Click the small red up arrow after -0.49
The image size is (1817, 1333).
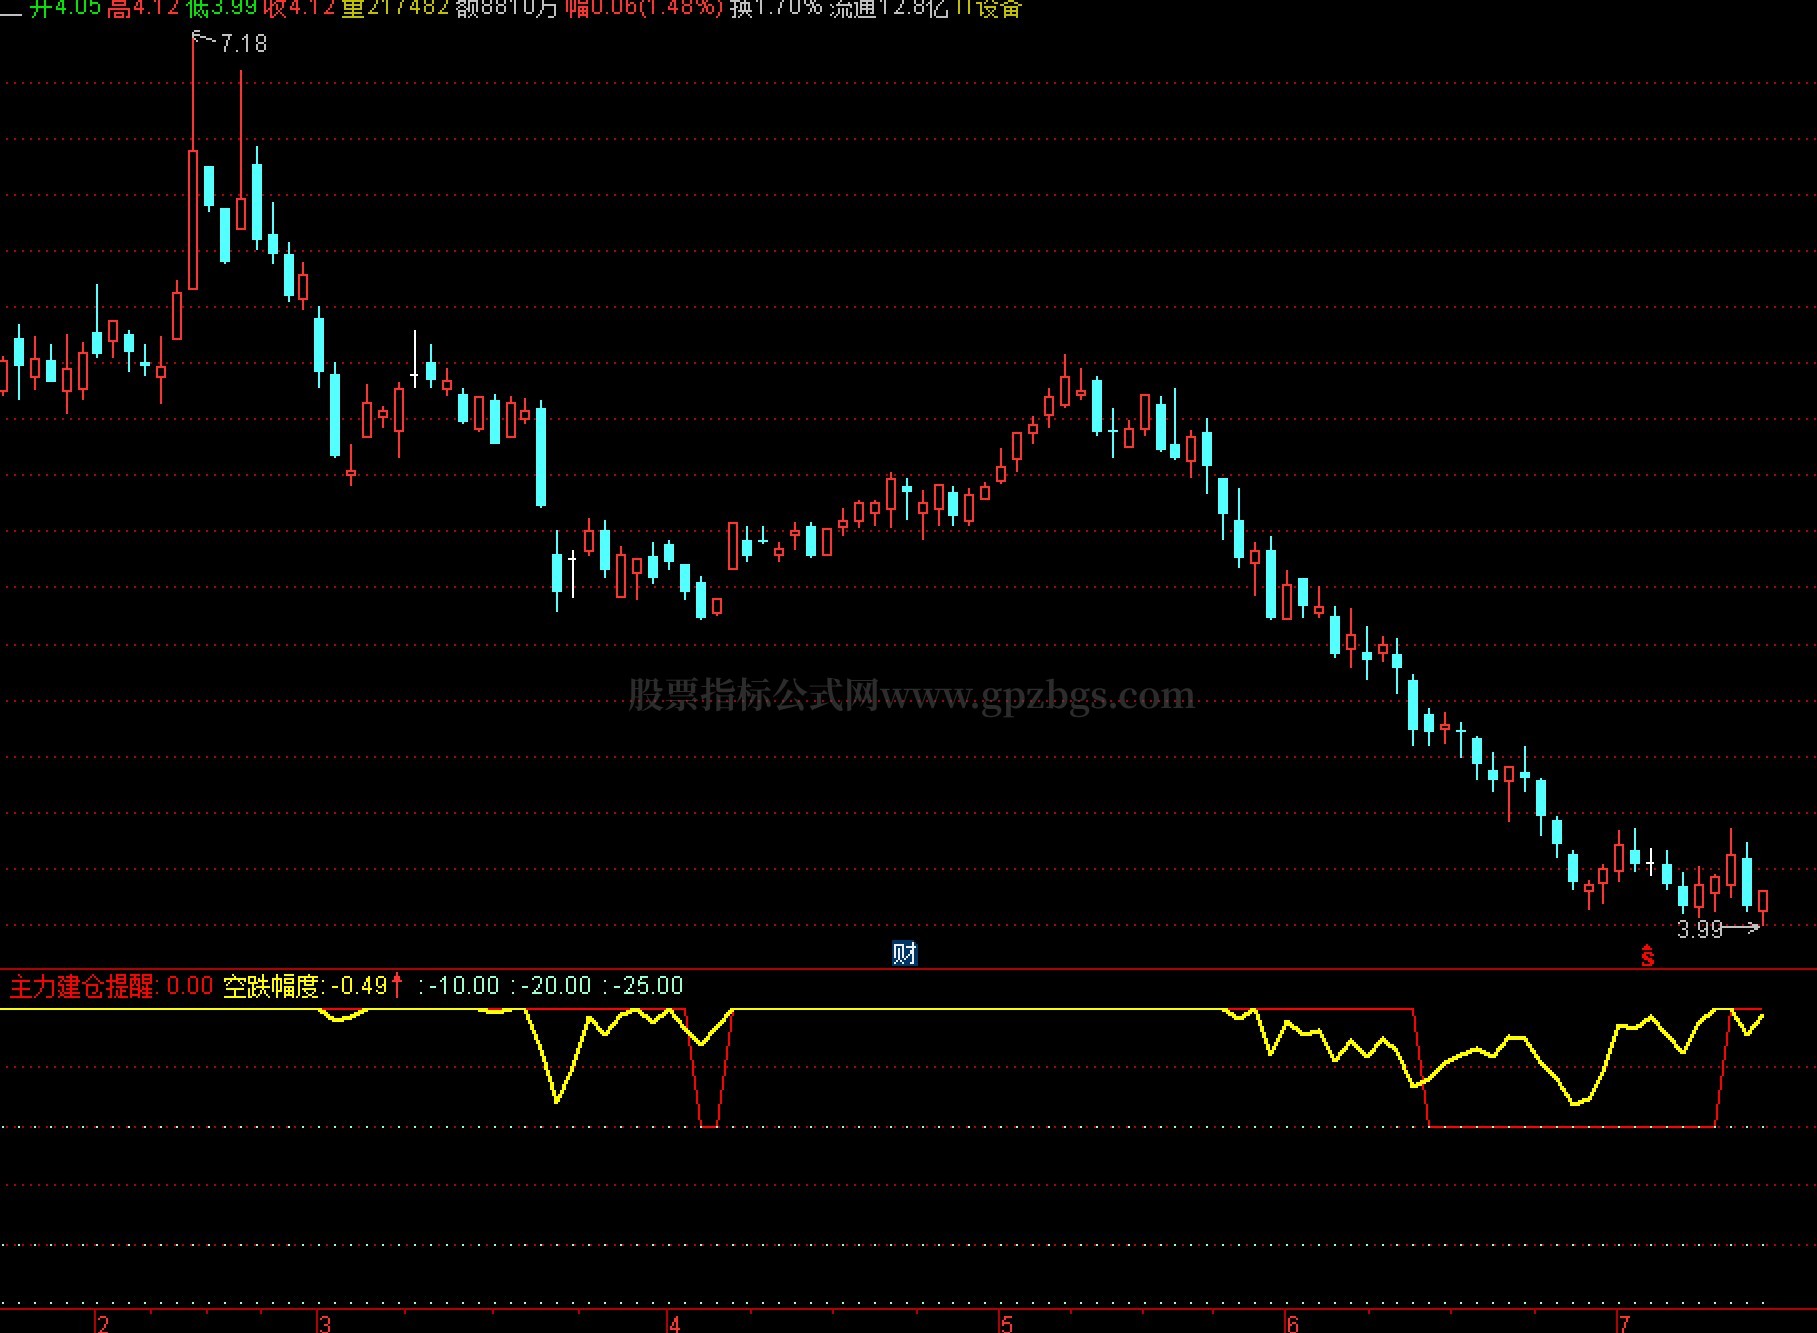click(x=397, y=985)
